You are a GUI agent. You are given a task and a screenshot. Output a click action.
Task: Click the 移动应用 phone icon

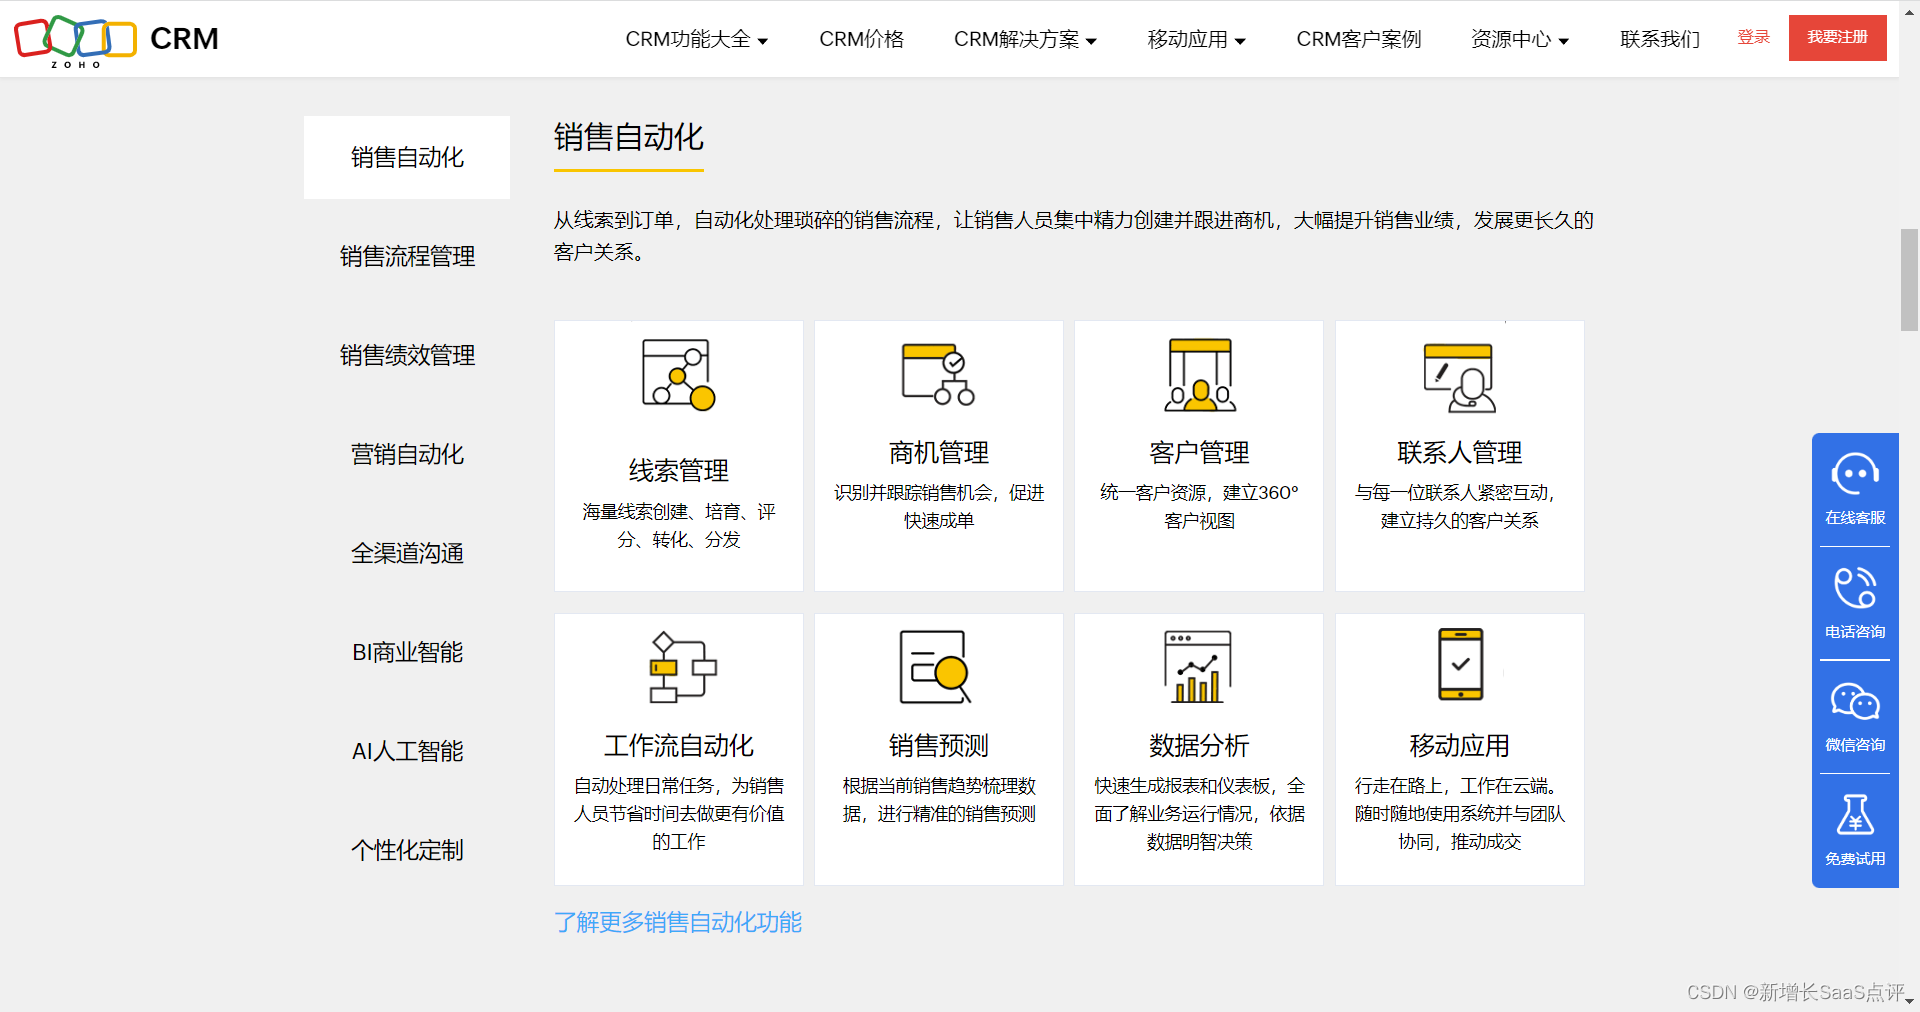coord(1460,665)
